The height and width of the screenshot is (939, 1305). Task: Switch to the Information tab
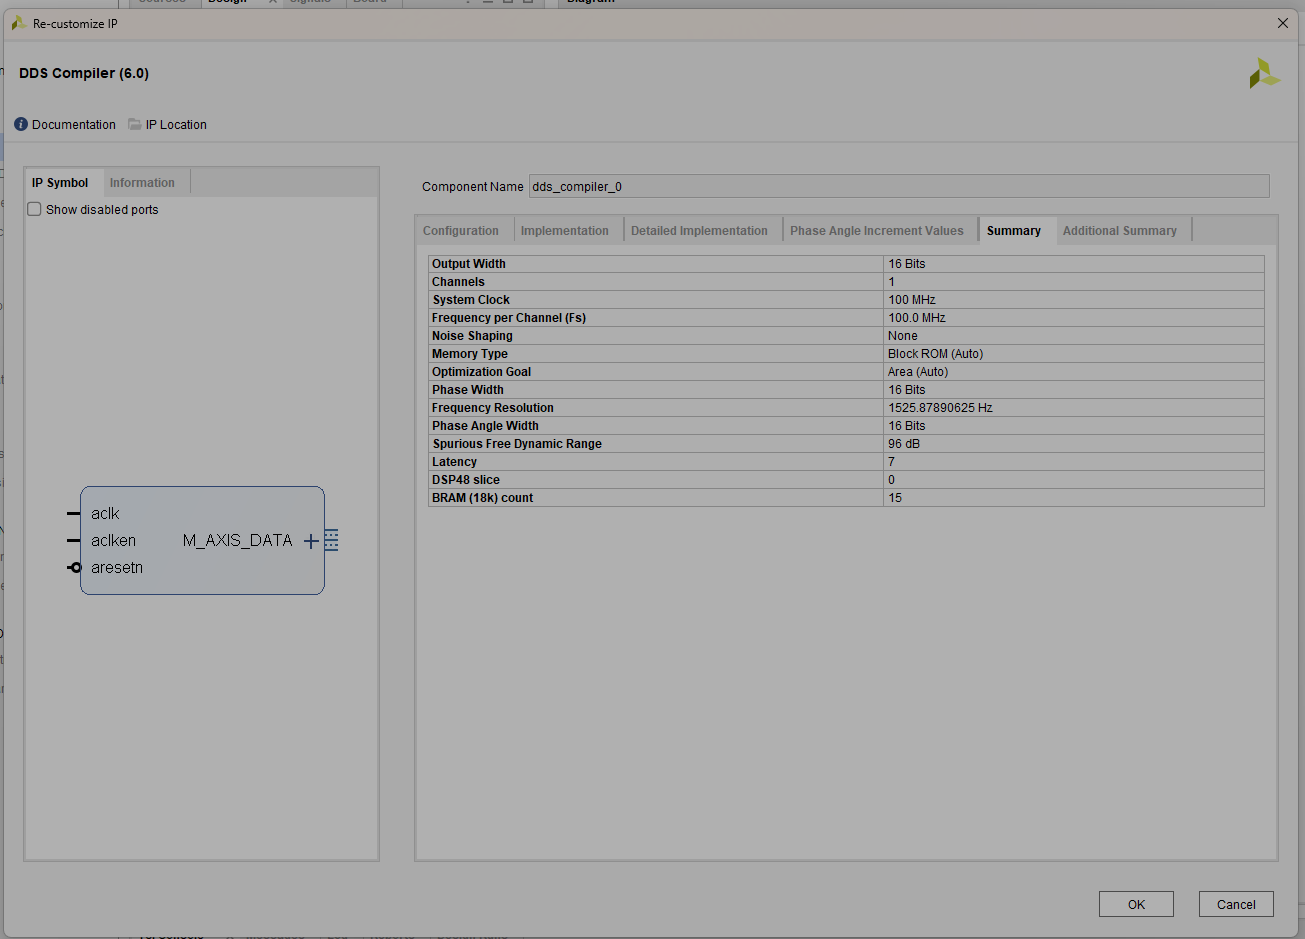point(142,183)
